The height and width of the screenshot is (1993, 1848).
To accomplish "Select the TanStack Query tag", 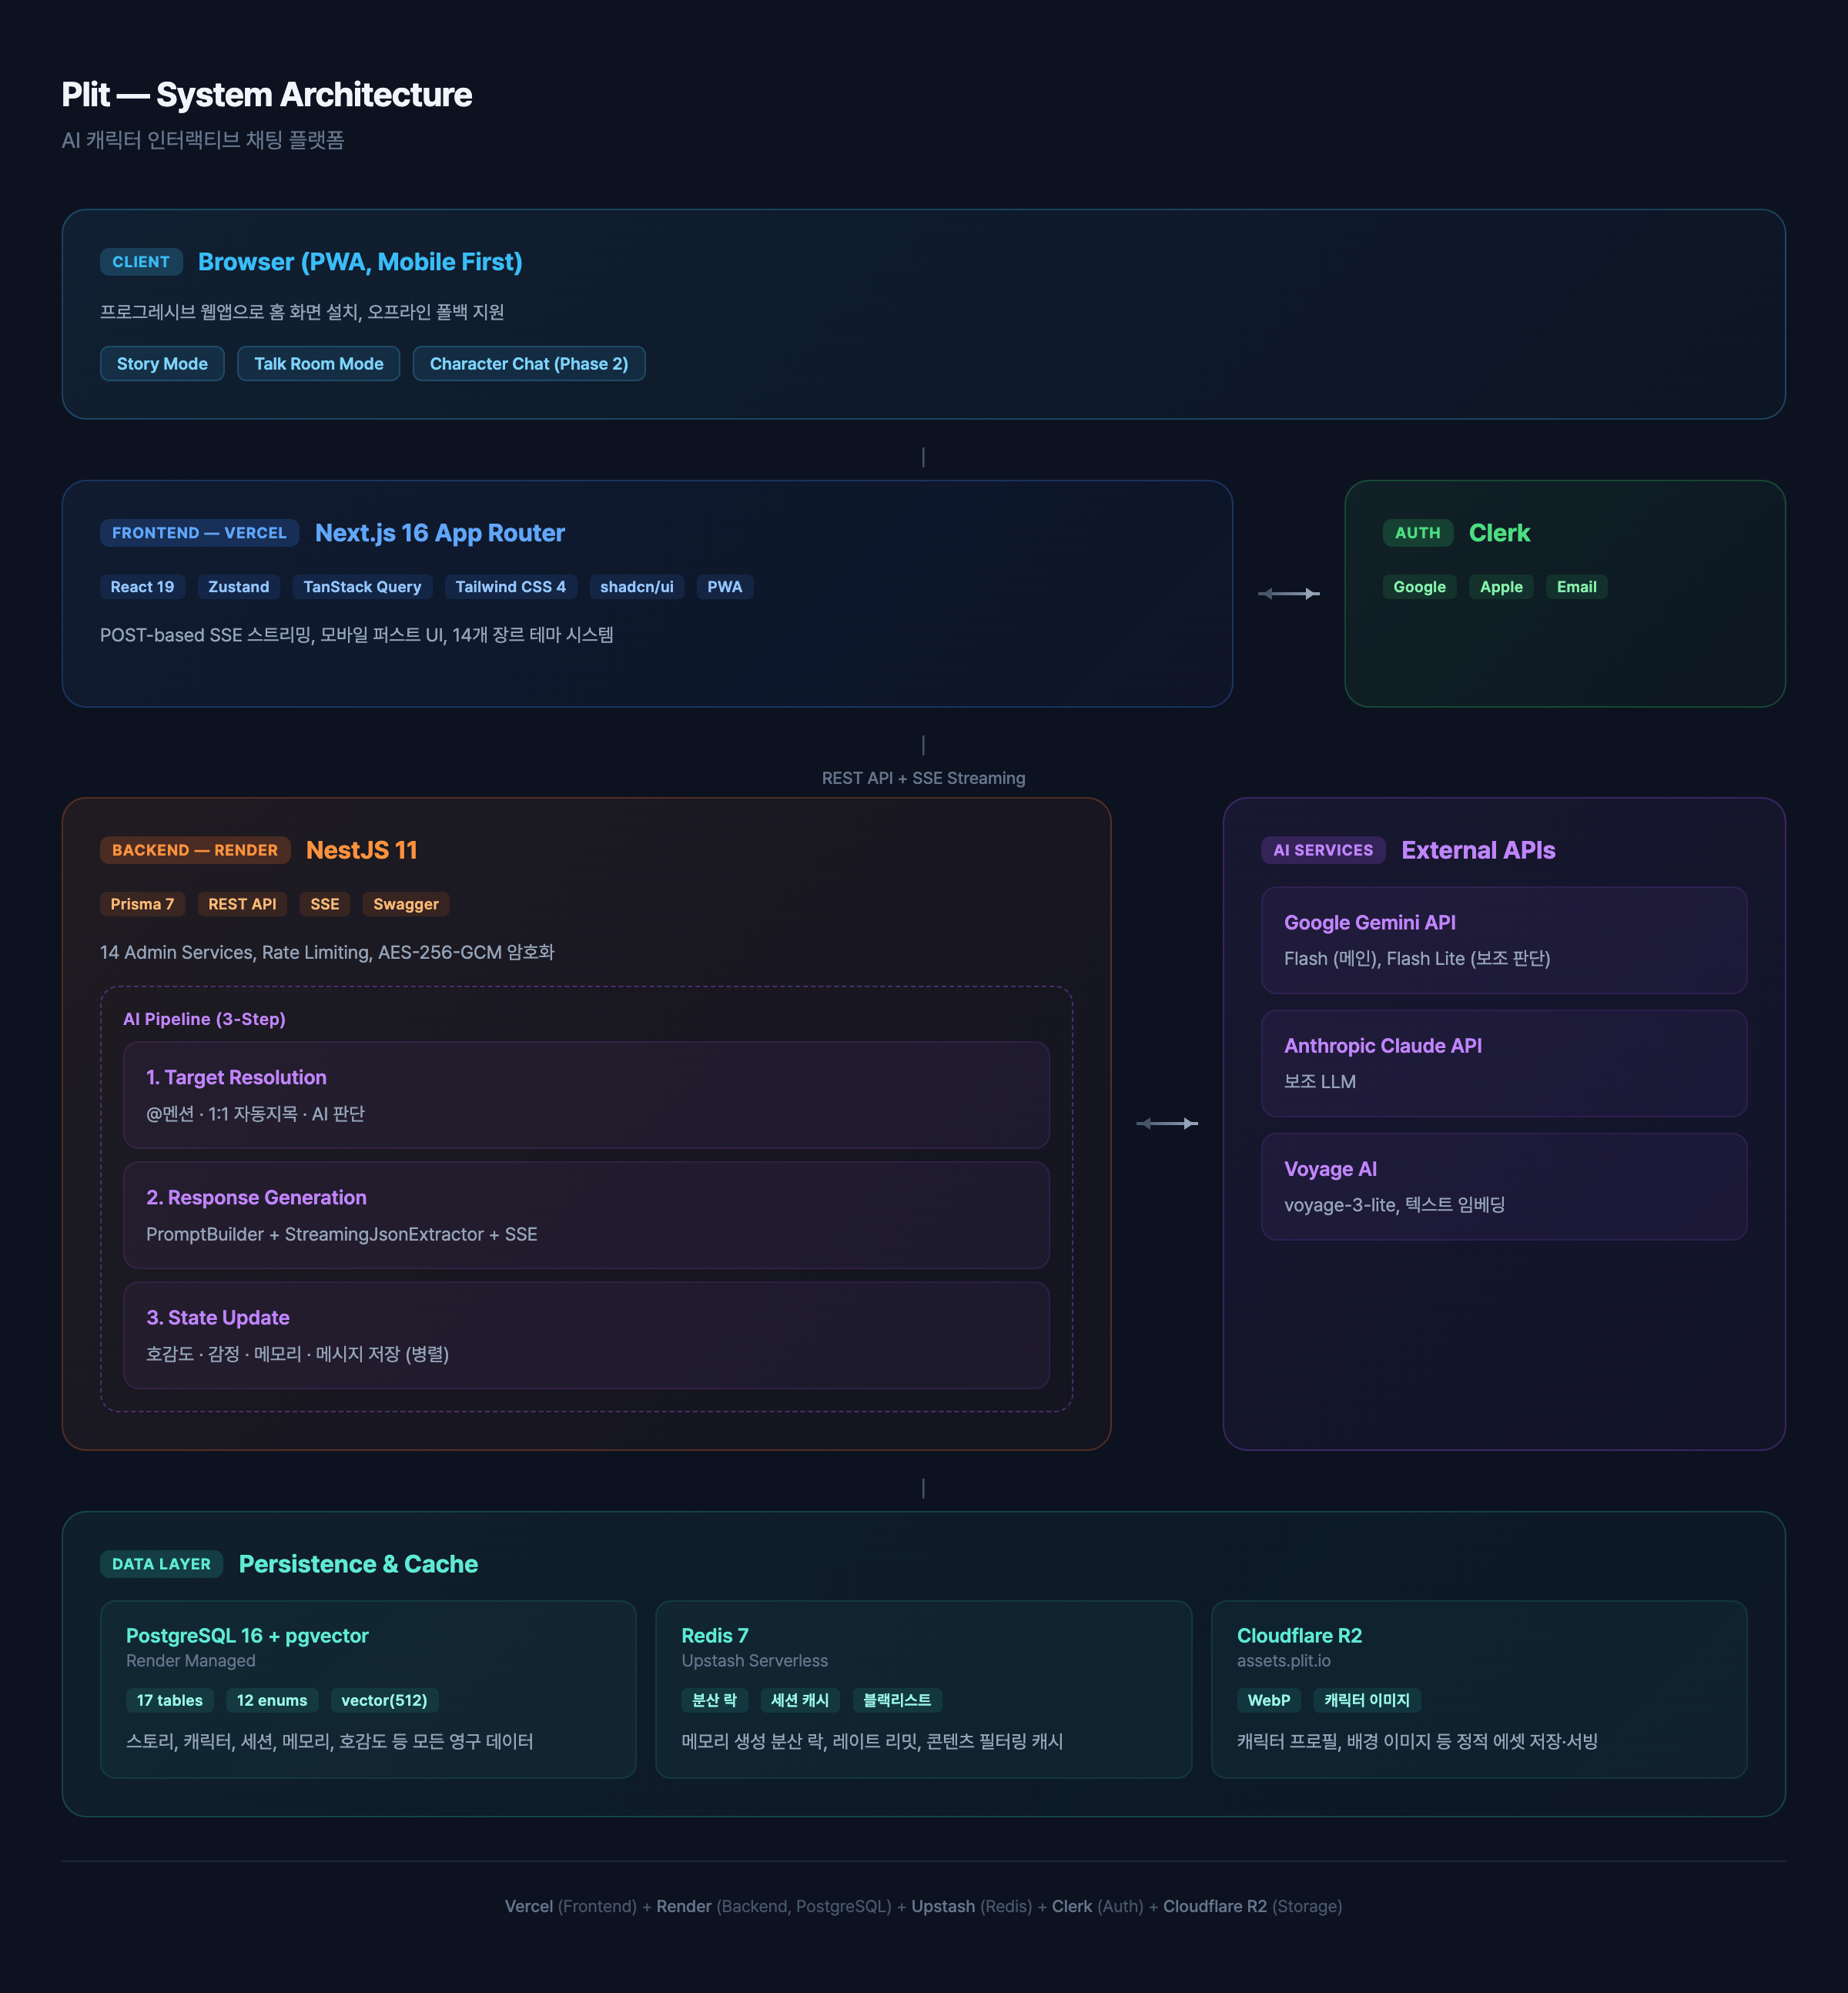I will [x=362, y=587].
